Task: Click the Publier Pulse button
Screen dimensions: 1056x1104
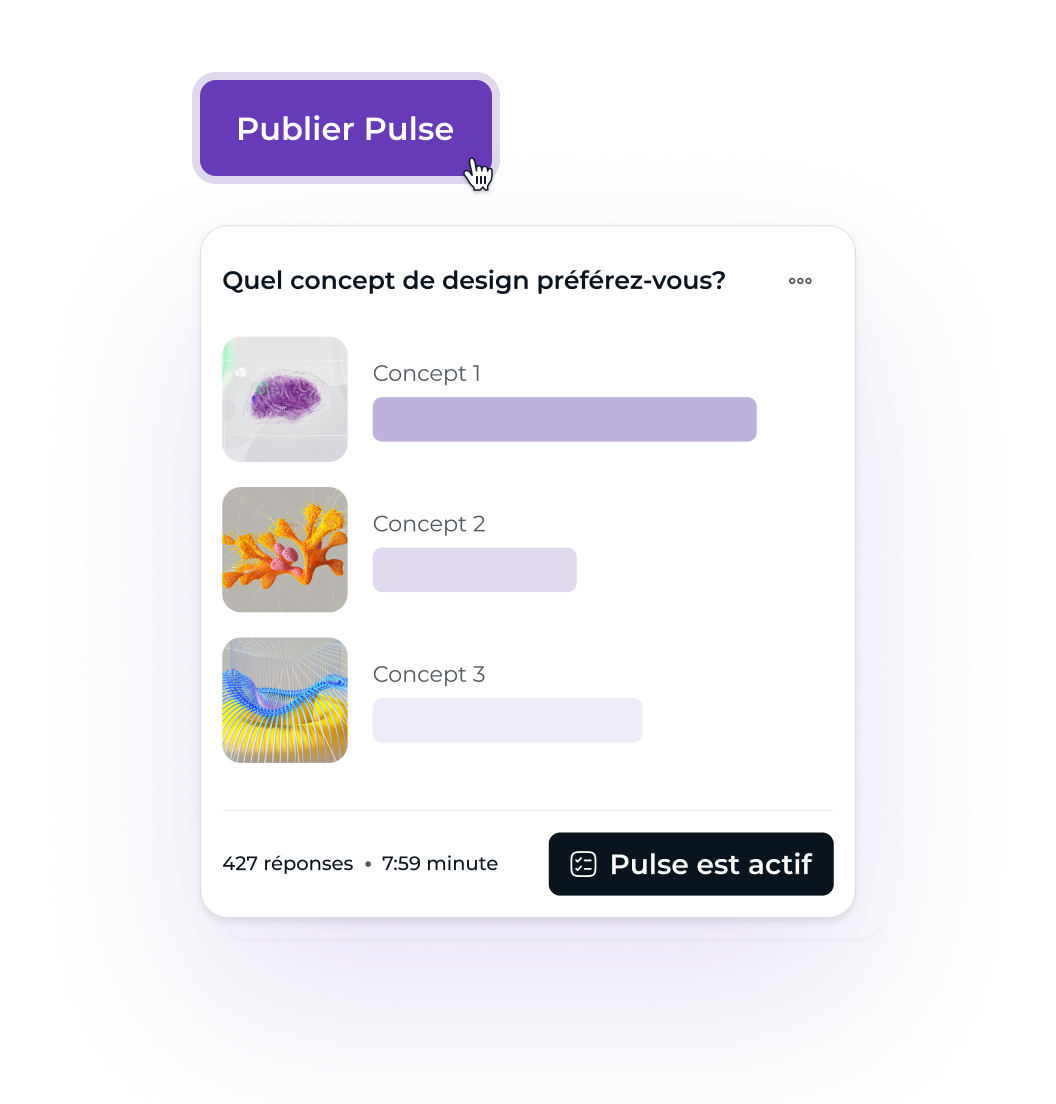Action: click(346, 128)
